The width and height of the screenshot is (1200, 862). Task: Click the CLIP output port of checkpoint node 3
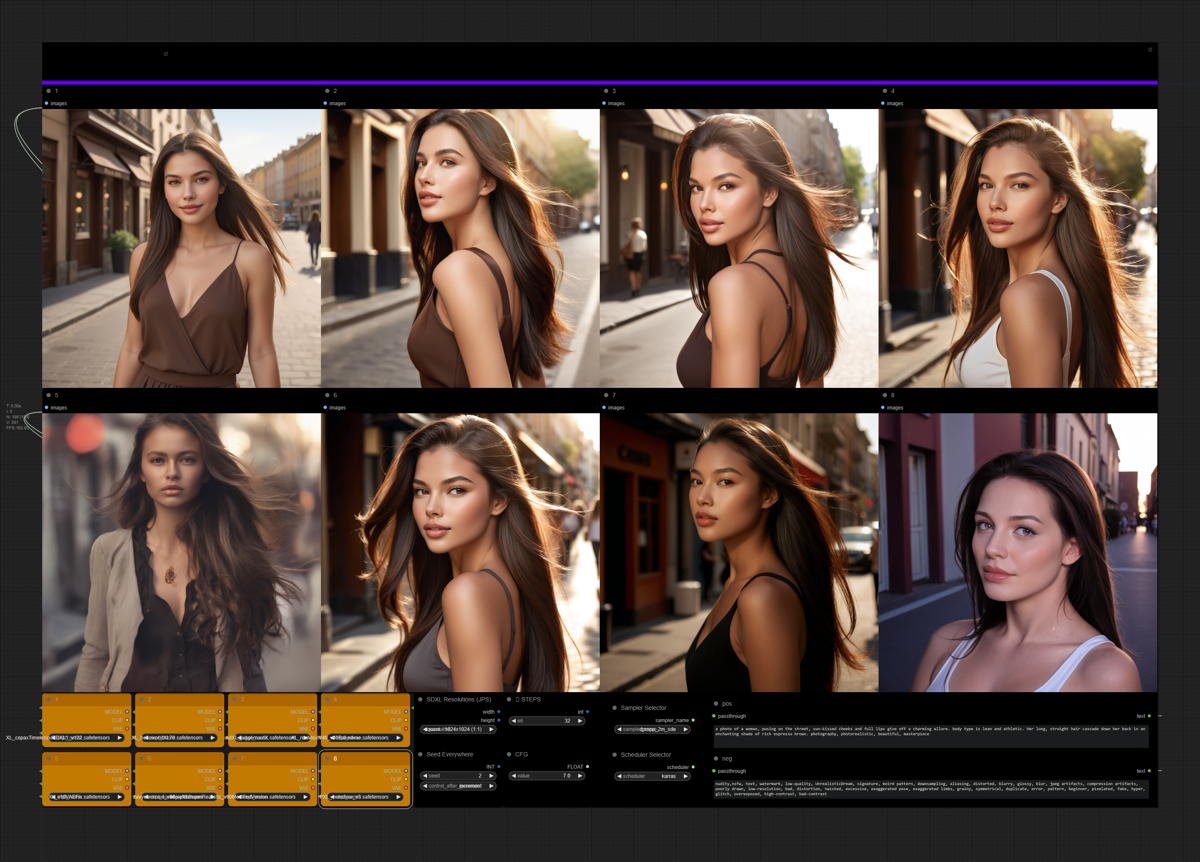click(313, 720)
